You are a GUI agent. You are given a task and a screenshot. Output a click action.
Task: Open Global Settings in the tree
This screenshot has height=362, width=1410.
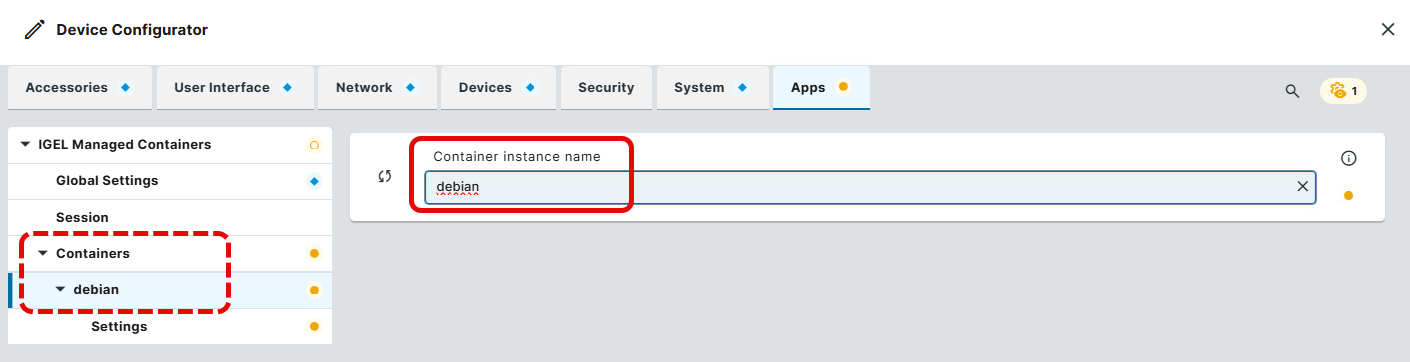pos(170,181)
